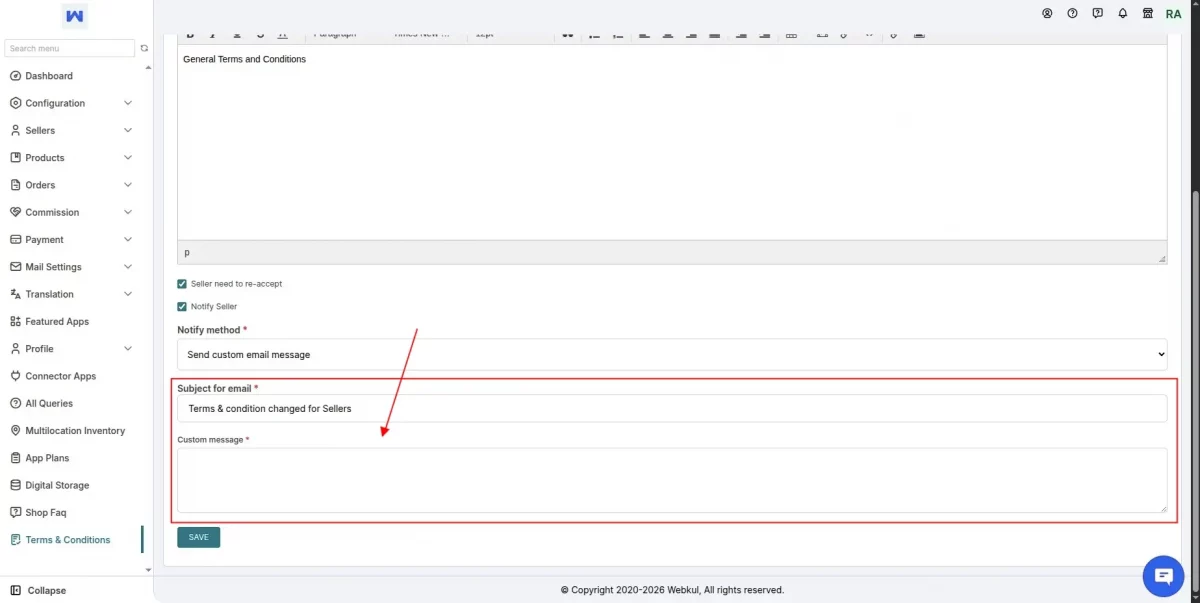Click the Configuration gear icon
This screenshot has height=603, width=1200.
coord(15,103)
